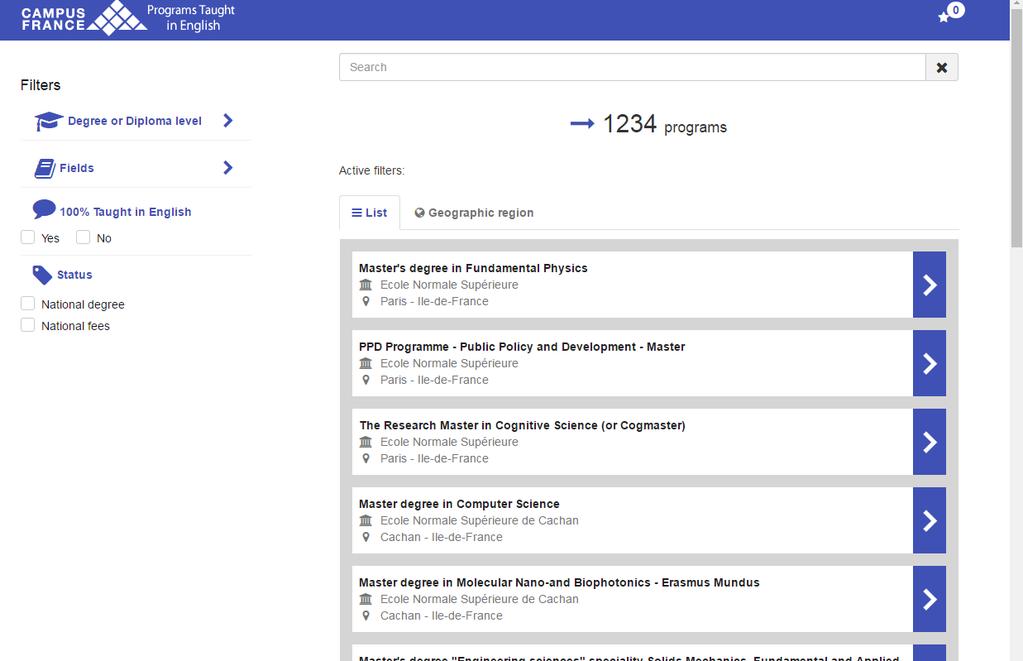Expand the Fields filter chevron
Screen dimensions: 1023x661
(x=228, y=168)
